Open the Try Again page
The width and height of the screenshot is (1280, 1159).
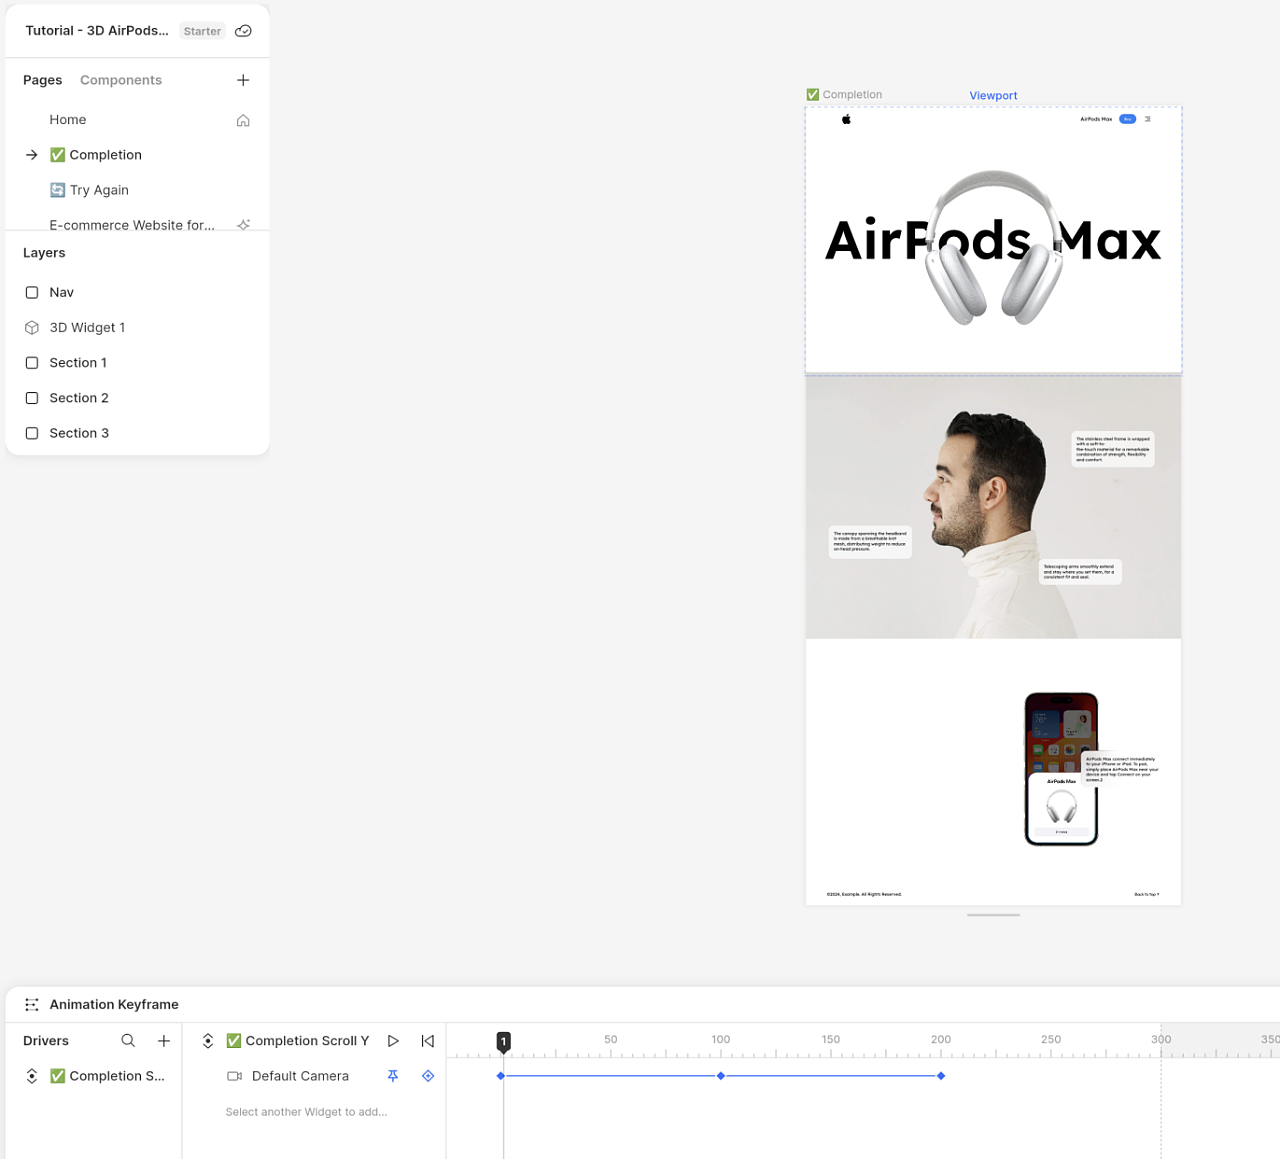pos(89,190)
